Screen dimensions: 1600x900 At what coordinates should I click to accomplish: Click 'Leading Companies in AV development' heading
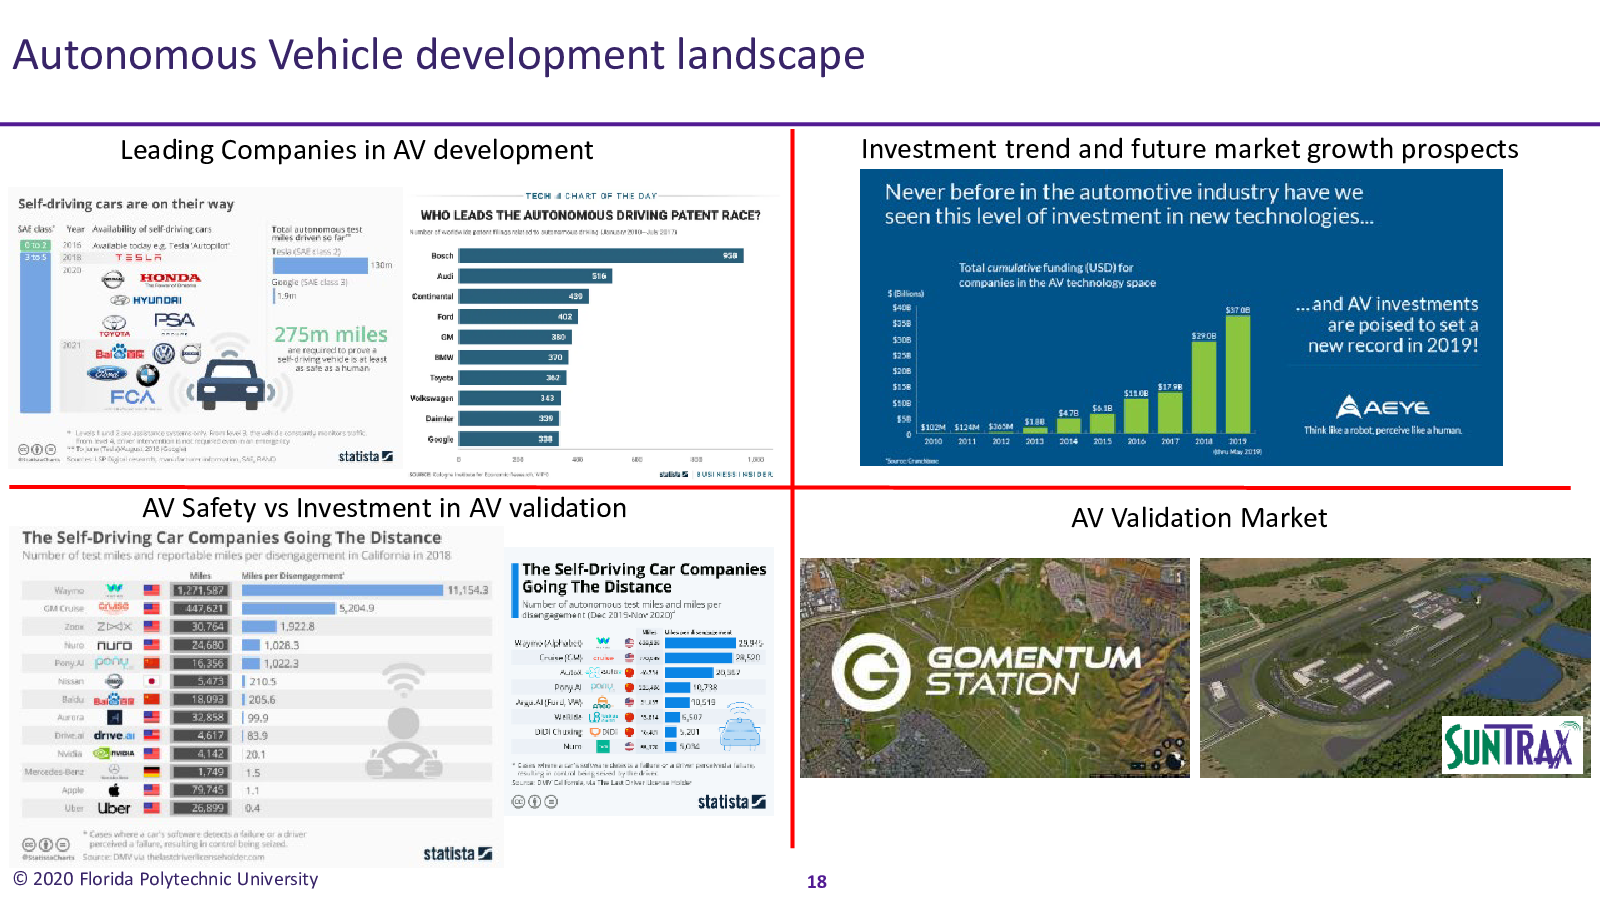click(x=357, y=150)
